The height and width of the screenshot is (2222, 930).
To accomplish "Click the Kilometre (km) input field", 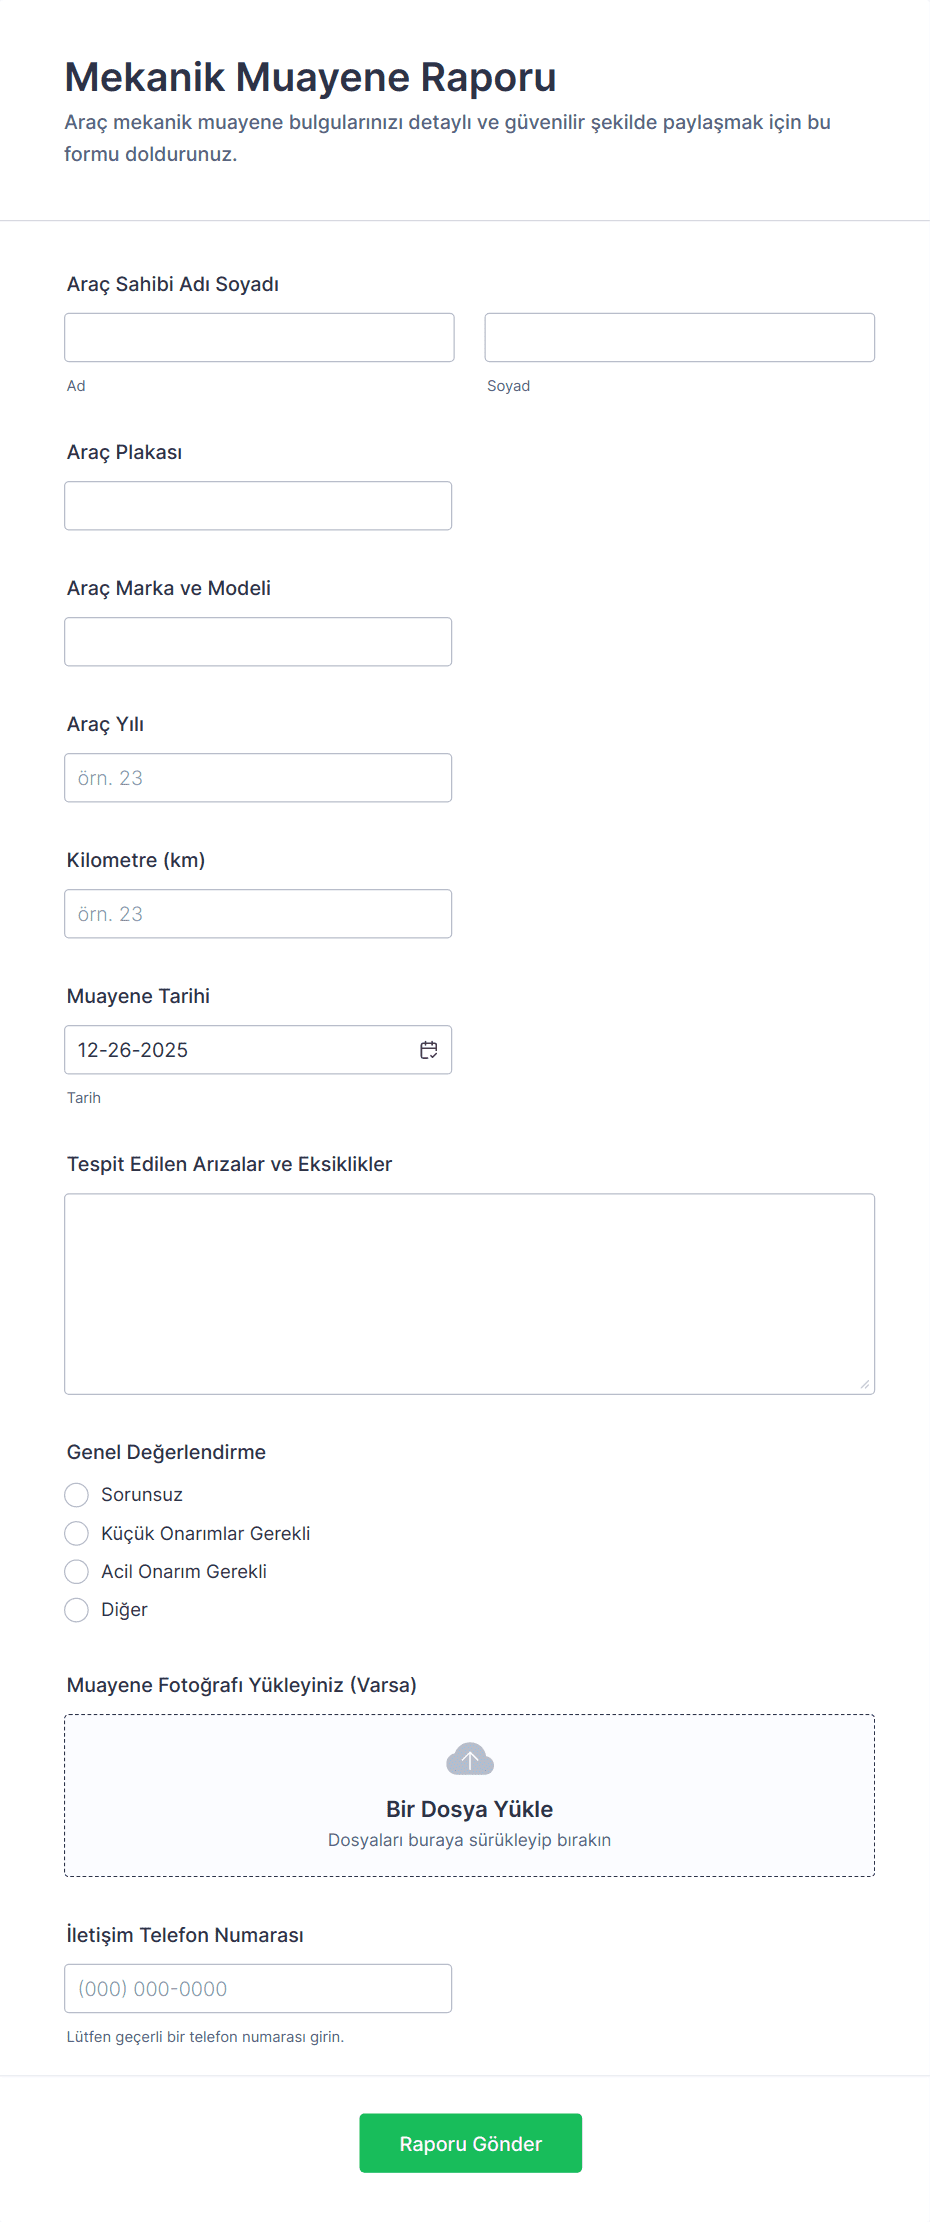I will click(x=258, y=914).
